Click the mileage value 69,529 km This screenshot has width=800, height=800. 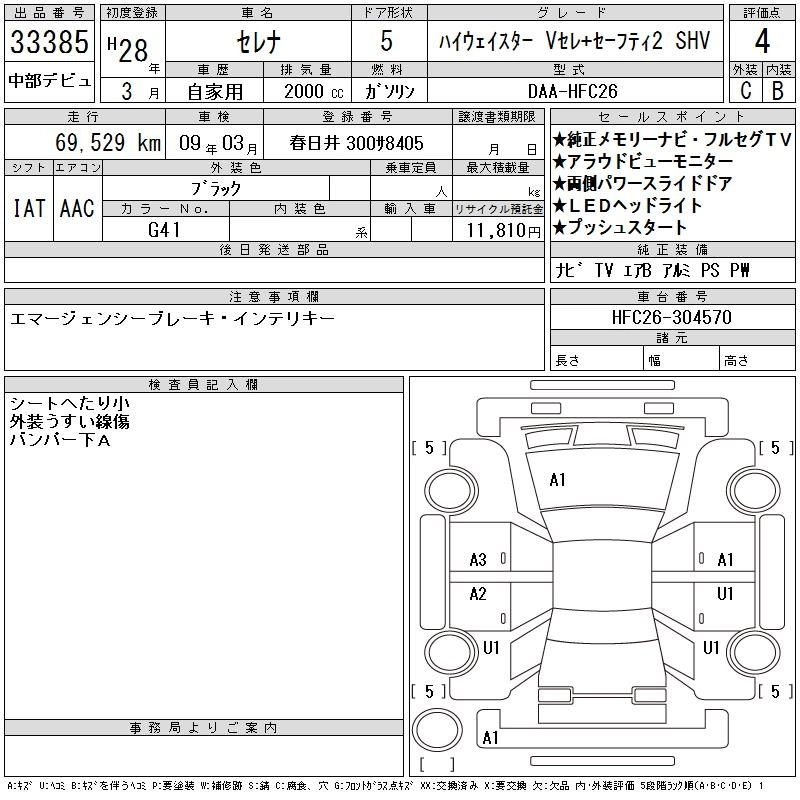[108, 142]
